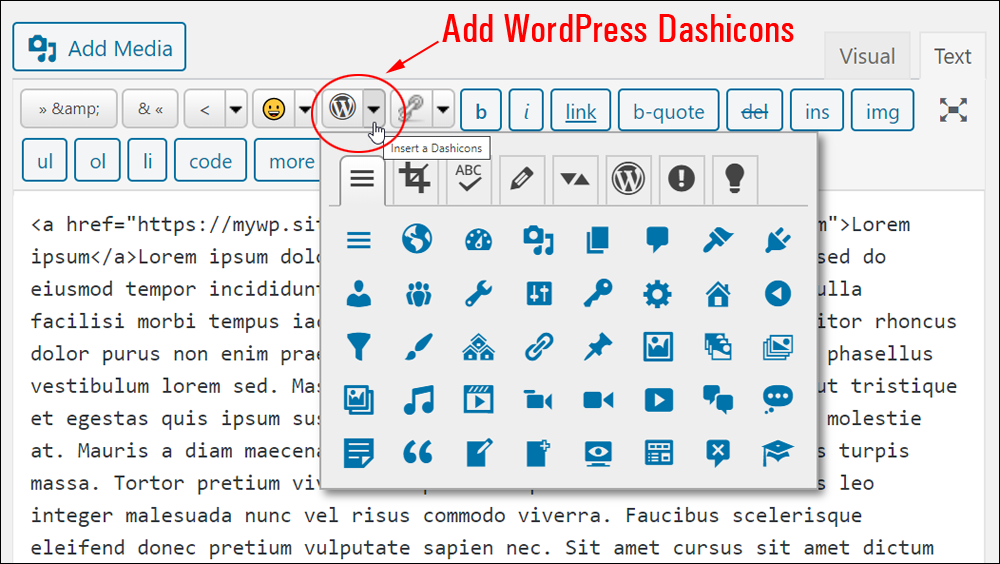This screenshot has width=1000, height=564.
Task: Insert the camera and music media dashicon
Action: coord(538,240)
